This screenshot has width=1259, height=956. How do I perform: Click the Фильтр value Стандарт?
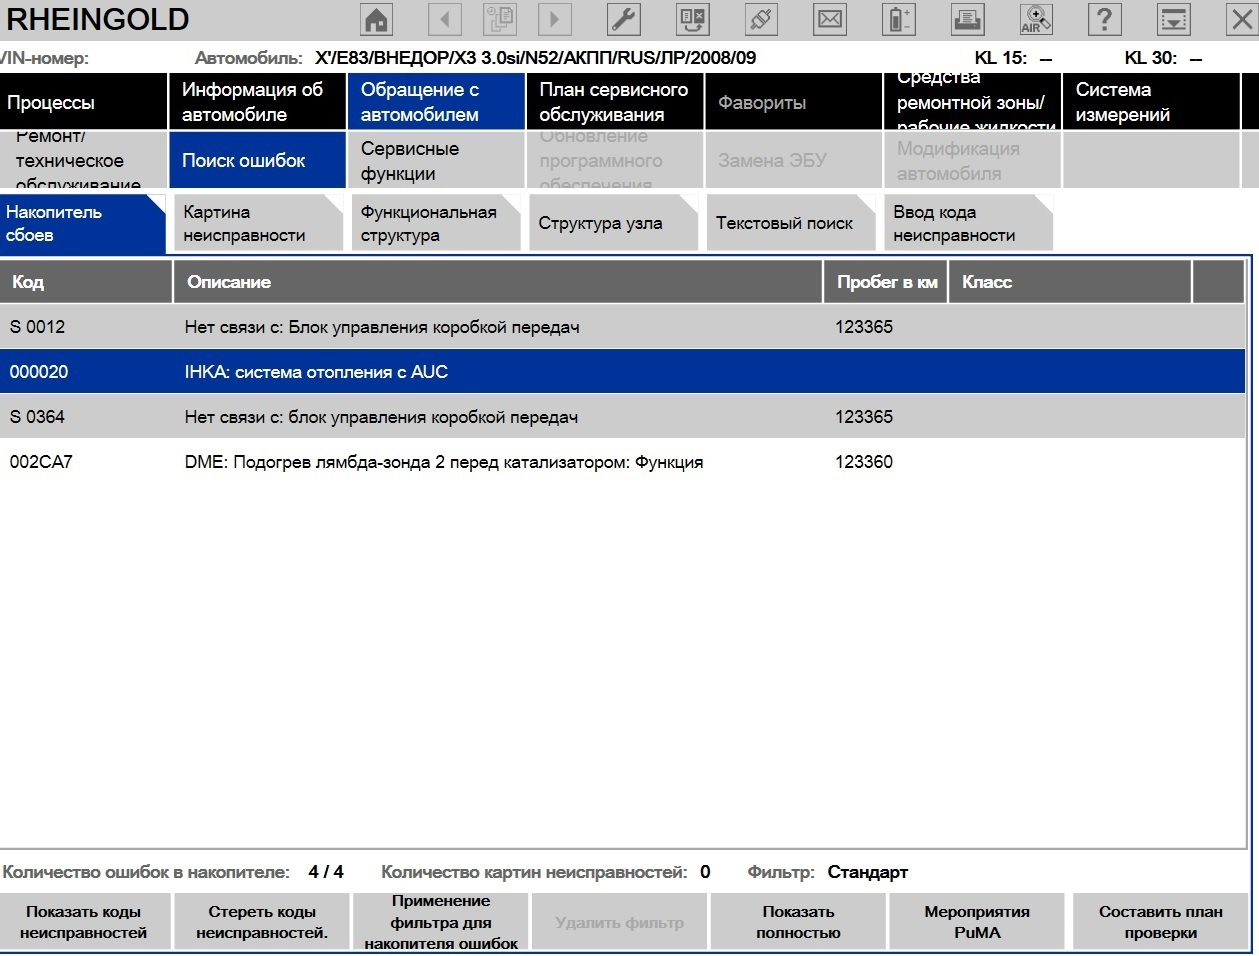point(867,872)
